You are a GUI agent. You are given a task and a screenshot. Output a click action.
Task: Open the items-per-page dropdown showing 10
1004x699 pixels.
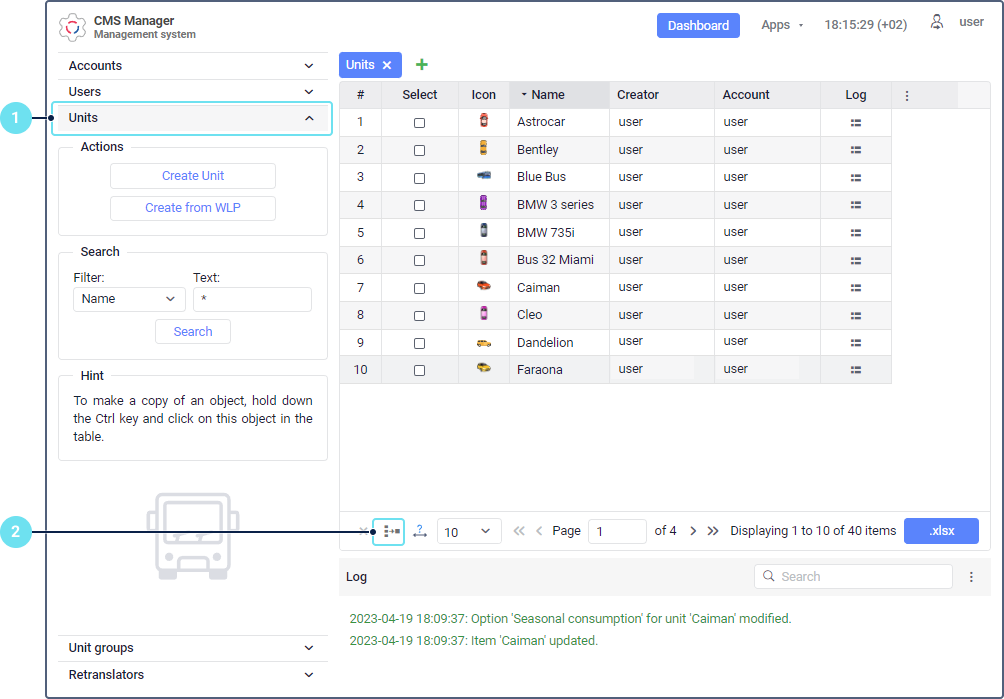pos(469,531)
